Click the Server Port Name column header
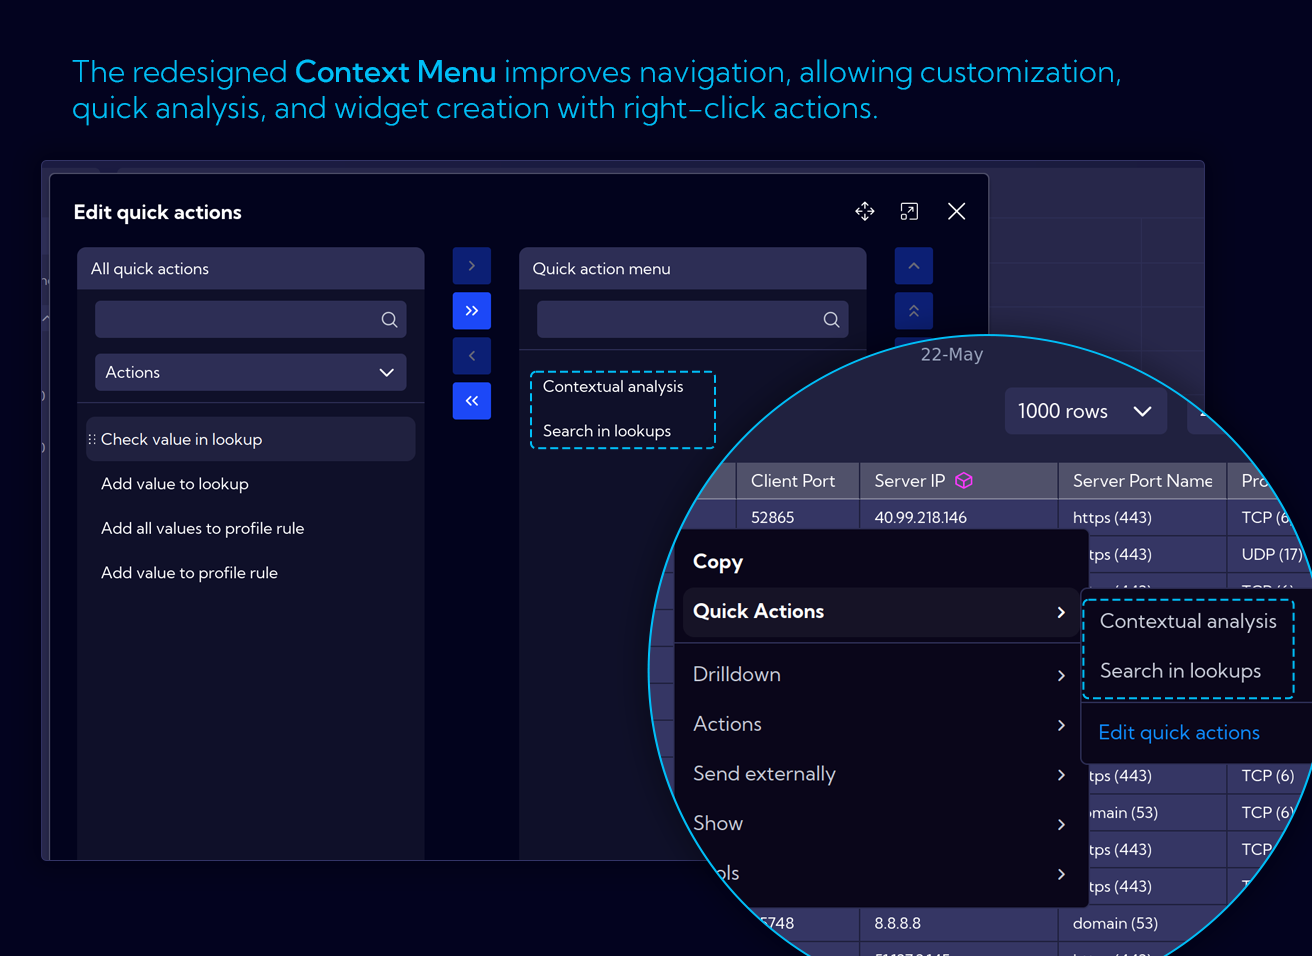The height and width of the screenshot is (956, 1312). pyautogui.click(x=1142, y=481)
